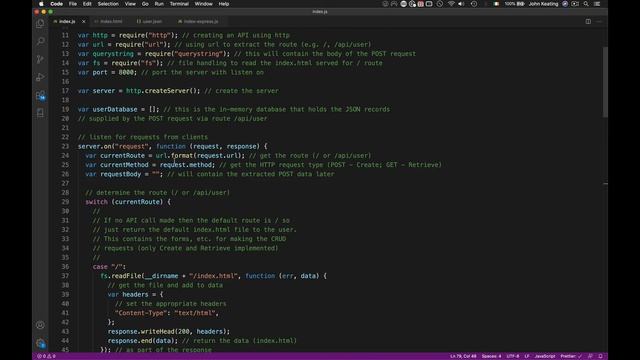
Task: Click line number 23 in gutter
Action: click(65, 146)
